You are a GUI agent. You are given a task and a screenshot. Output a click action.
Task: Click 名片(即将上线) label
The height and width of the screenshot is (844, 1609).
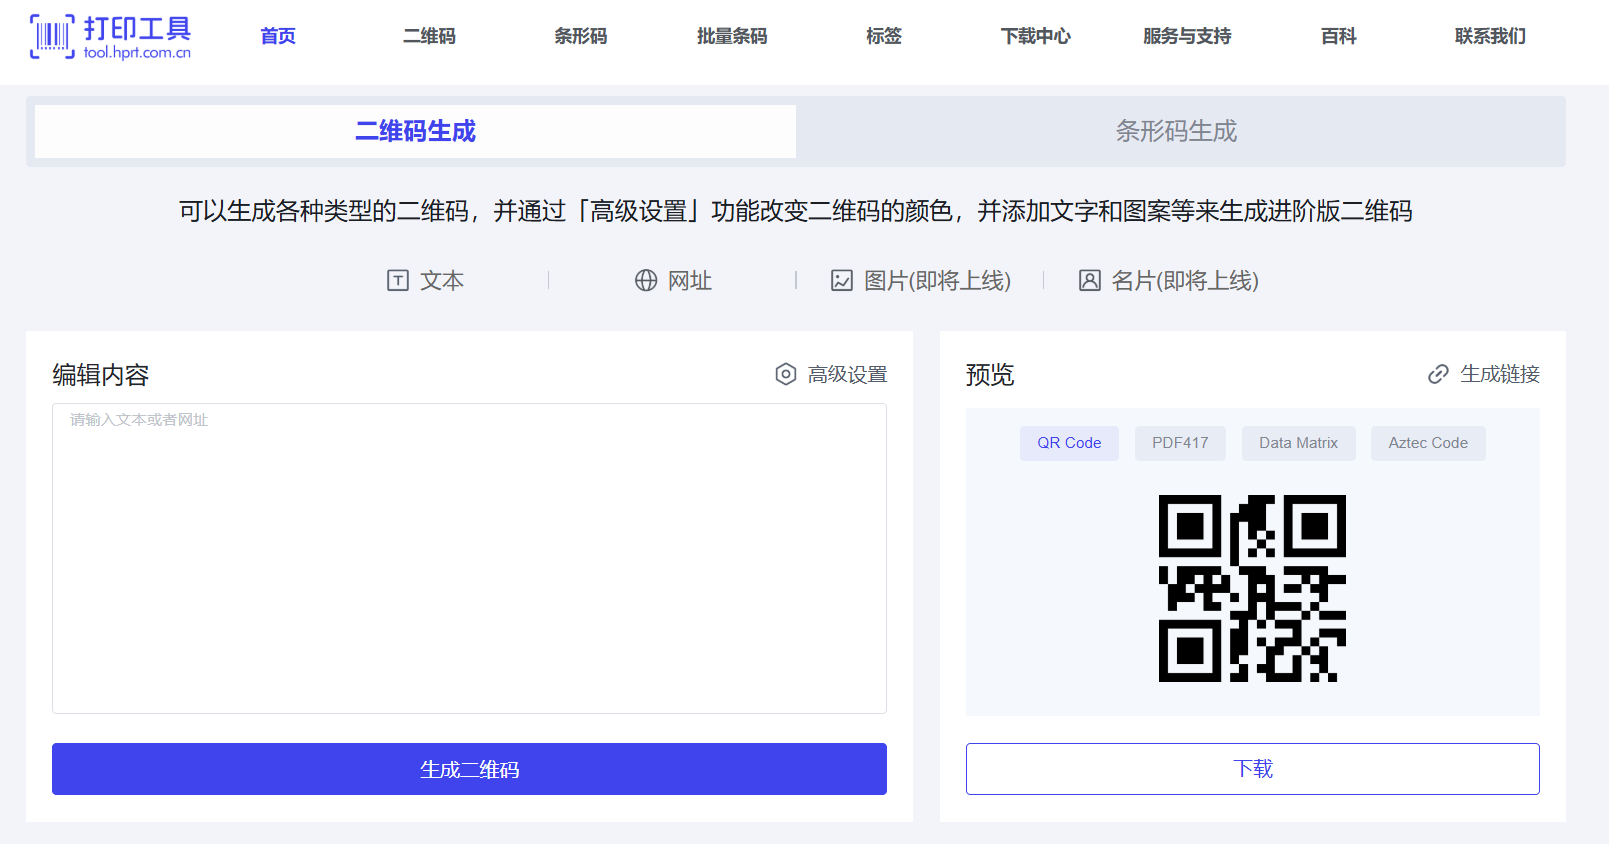coord(1185,281)
